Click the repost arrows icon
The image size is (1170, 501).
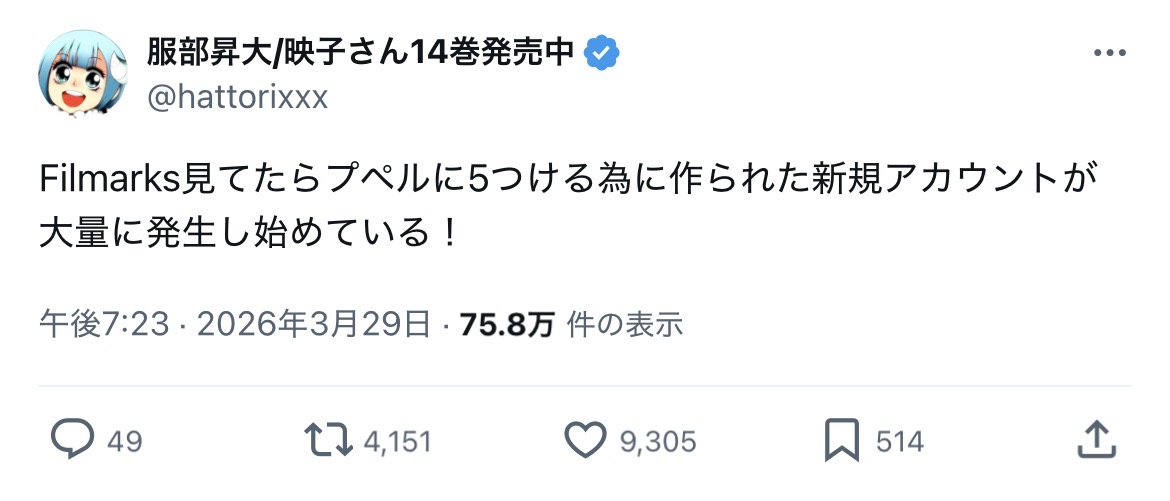click(x=328, y=440)
